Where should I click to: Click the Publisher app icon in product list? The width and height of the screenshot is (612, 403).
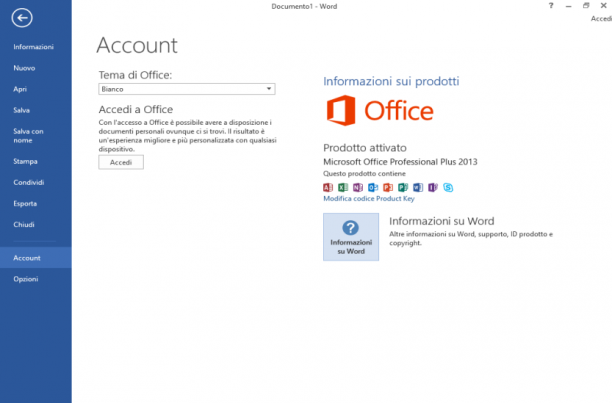tap(403, 188)
